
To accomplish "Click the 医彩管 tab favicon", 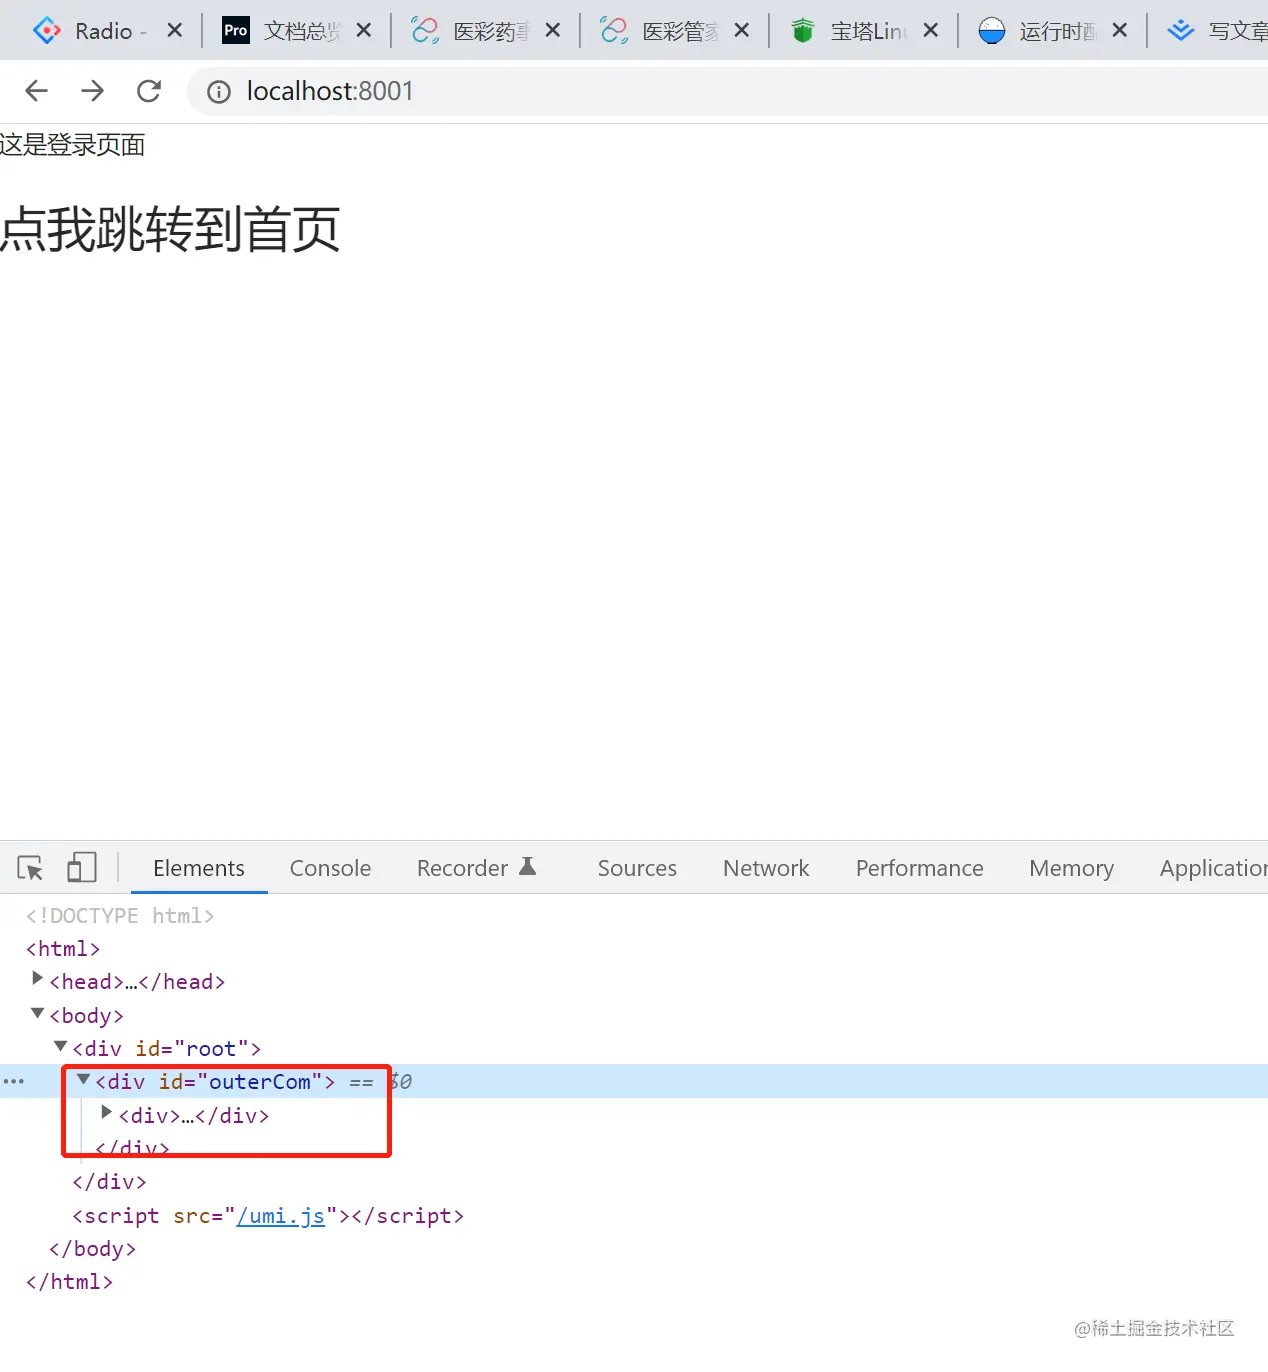I will pos(614,31).
